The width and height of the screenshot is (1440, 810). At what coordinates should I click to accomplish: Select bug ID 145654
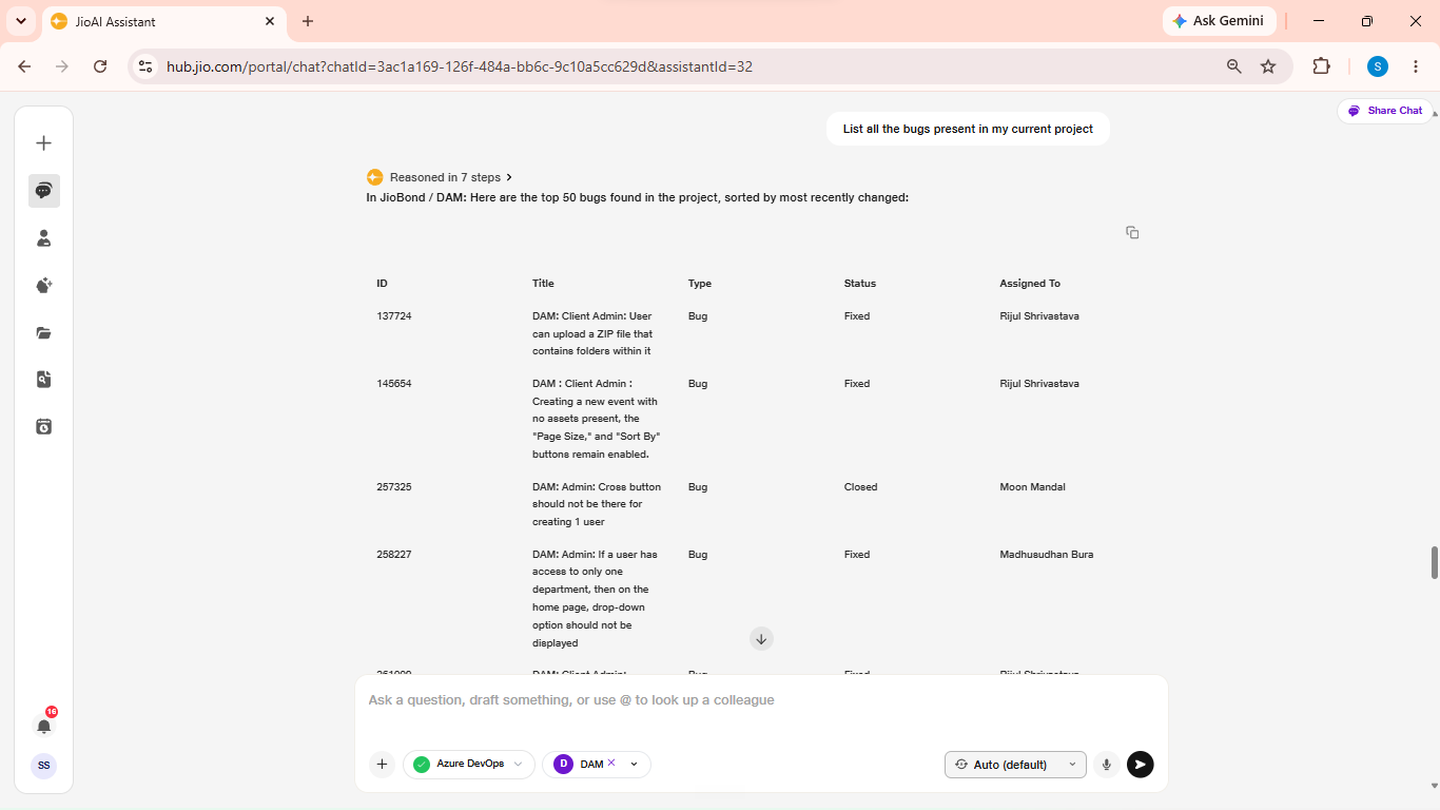tap(394, 384)
